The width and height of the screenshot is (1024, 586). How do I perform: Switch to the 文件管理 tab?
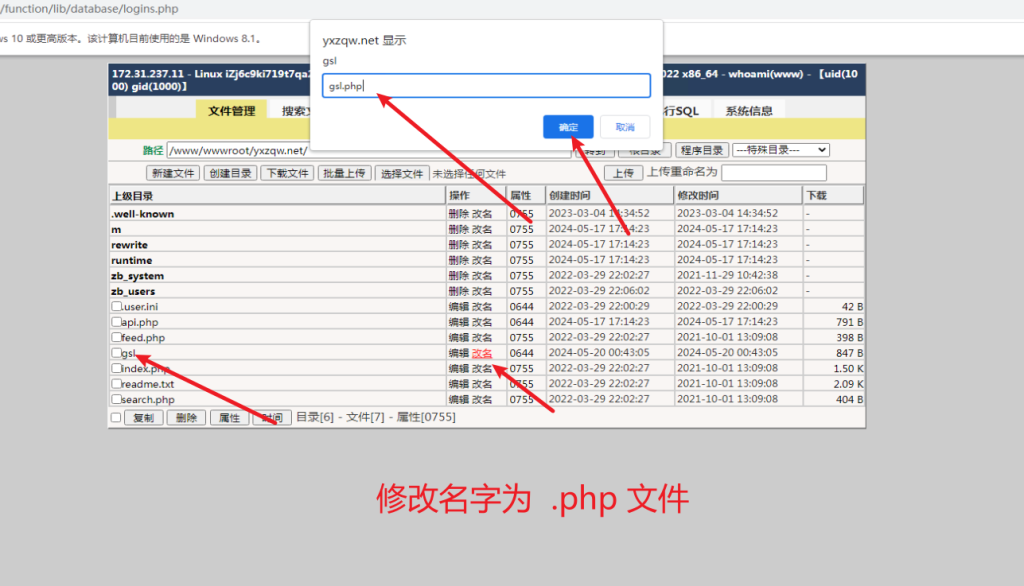pyautogui.click(x=231, y=111)
